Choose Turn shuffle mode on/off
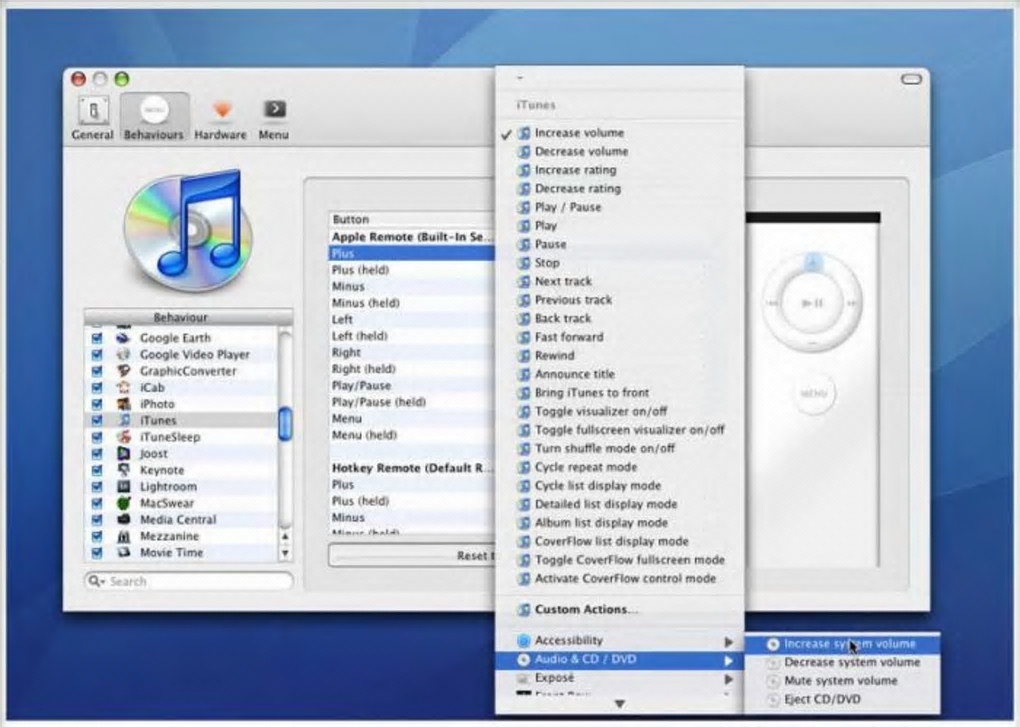The image size is (1020, 727). 619,449
